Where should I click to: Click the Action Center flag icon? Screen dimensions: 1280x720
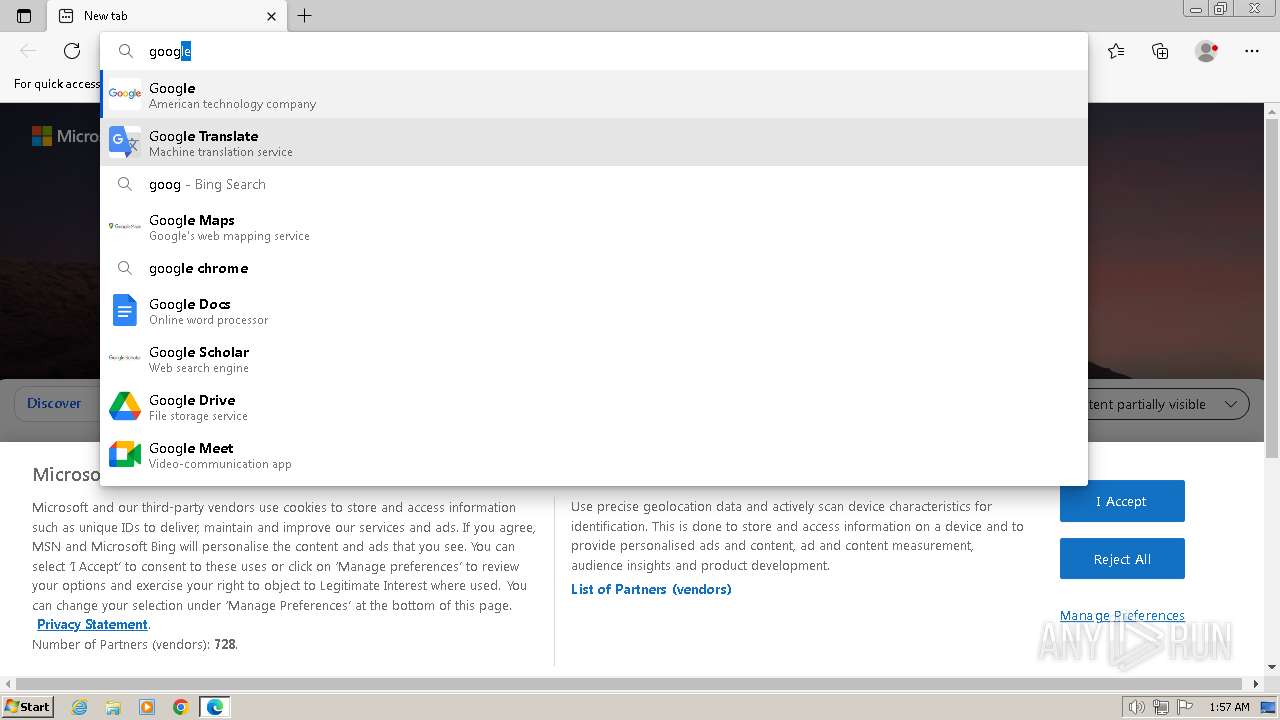pos(1186,707)
